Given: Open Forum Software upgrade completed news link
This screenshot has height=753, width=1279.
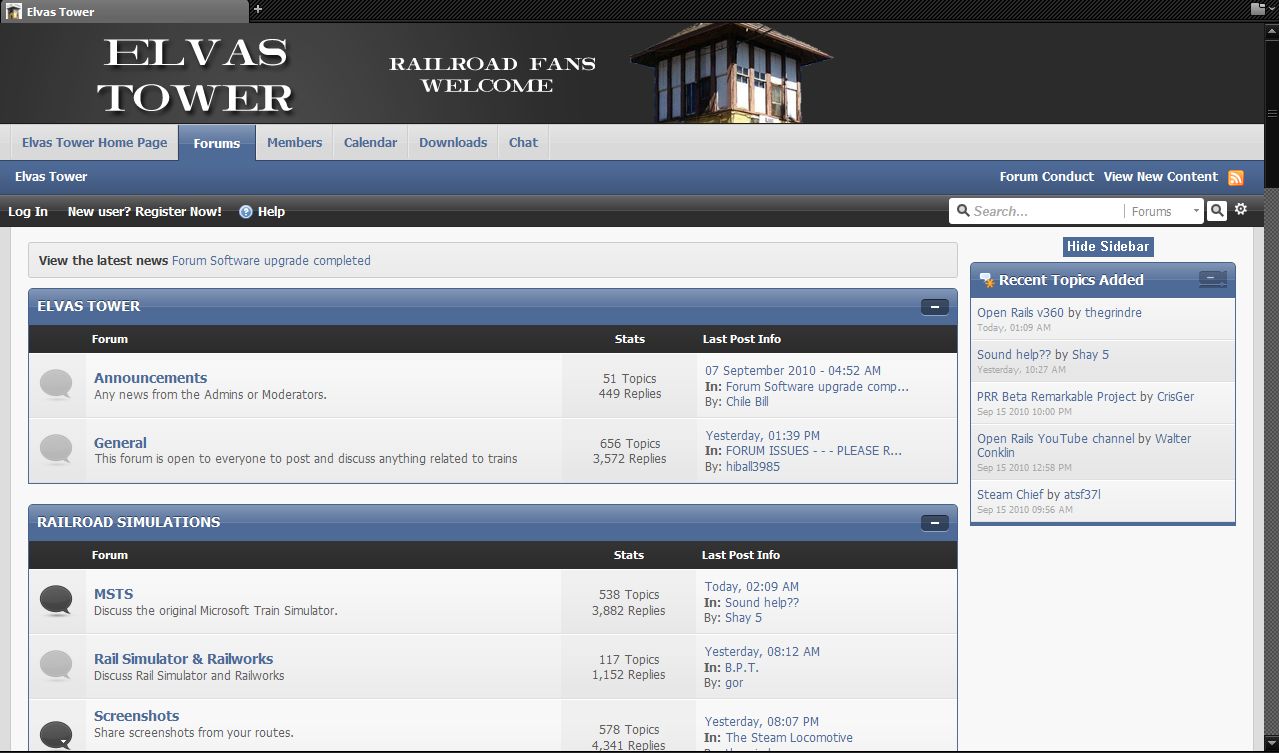Looking at the screenshot, I should pyautogui.click(x=271, y=261).
